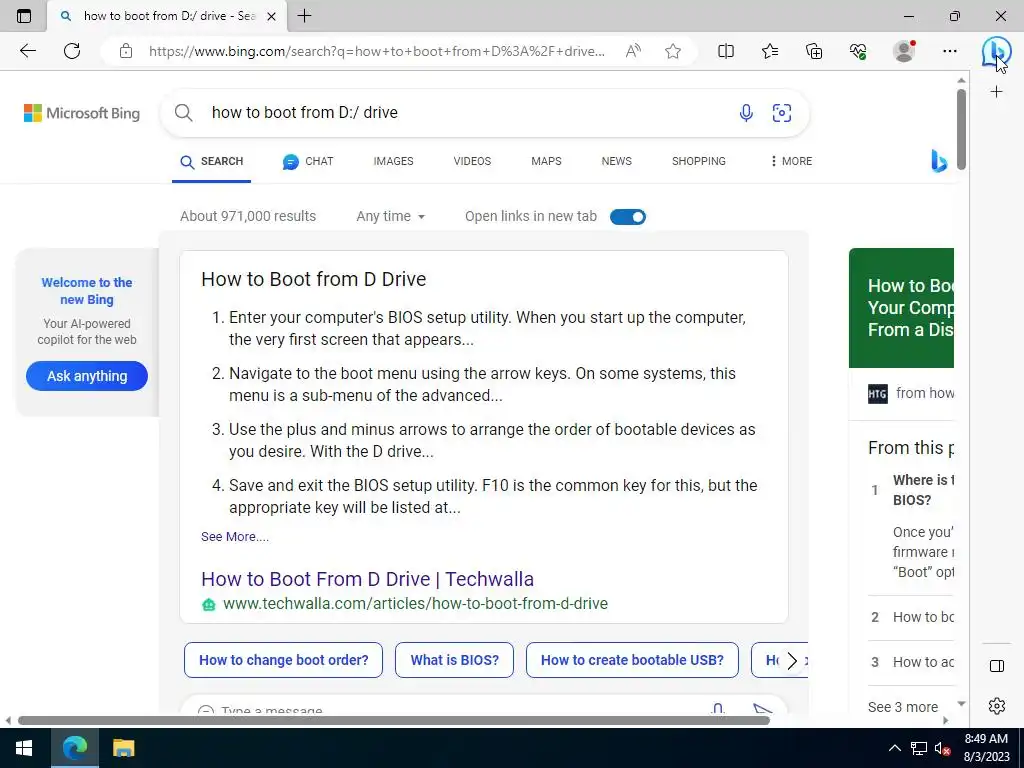Click the scroll-up arrow of vertical scrollbar
The width and height of the screenshot is (1024, 768).
click(x=961, y=80)
